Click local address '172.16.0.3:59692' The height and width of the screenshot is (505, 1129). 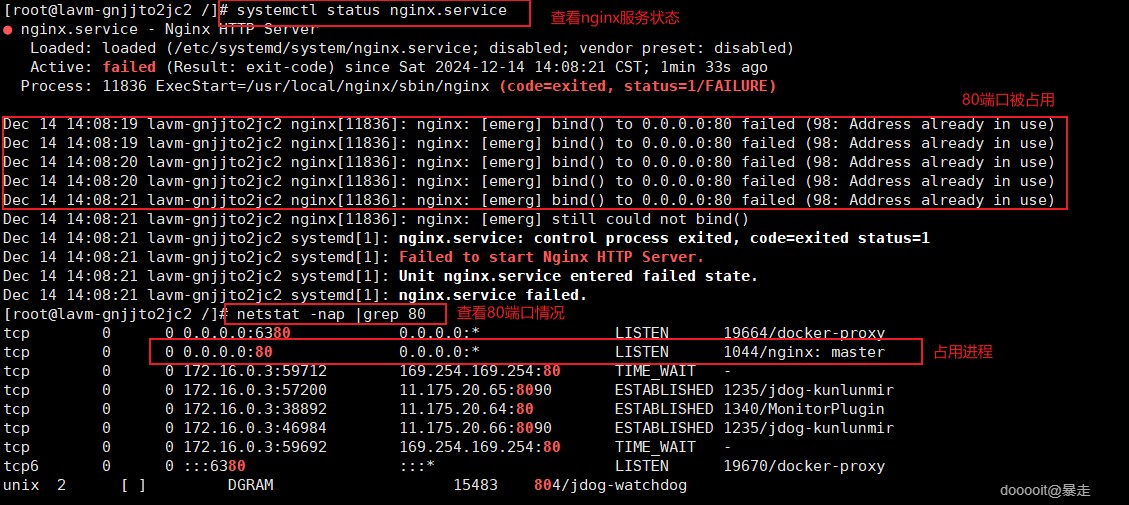coord(254,447)
